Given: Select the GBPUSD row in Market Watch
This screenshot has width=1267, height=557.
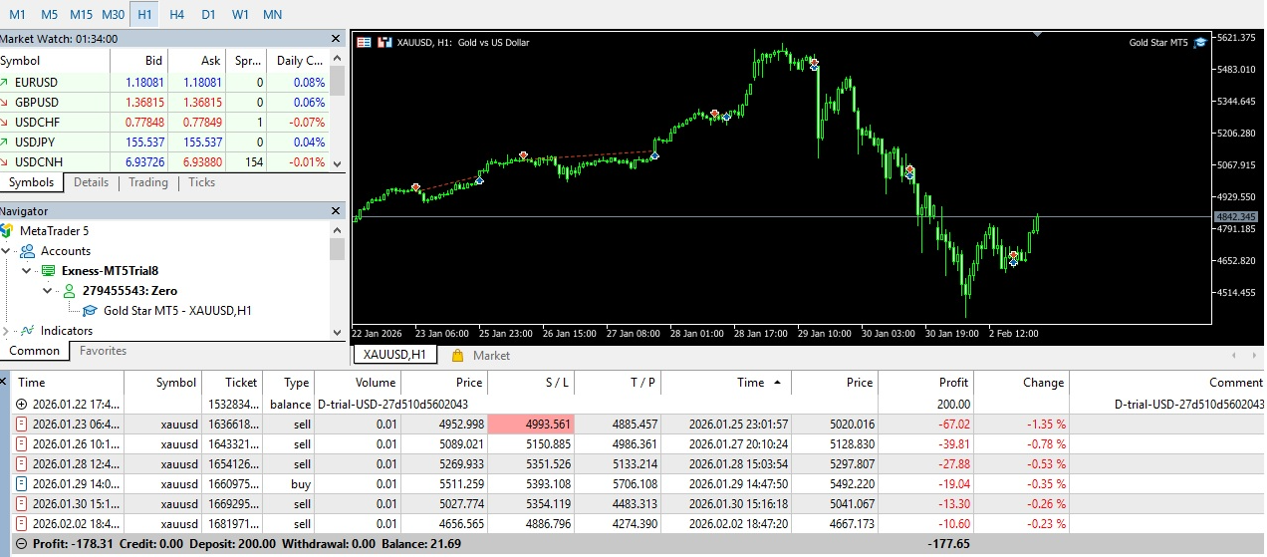Looking at the screenshot, I should [165, 102].
